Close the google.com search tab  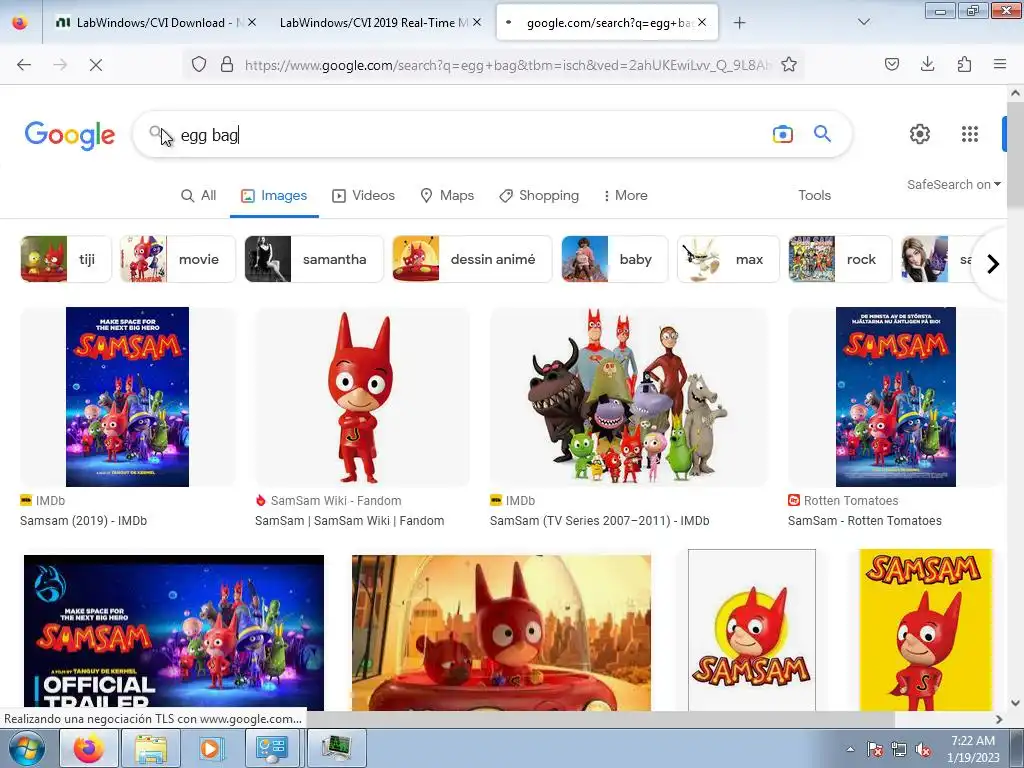701,22
